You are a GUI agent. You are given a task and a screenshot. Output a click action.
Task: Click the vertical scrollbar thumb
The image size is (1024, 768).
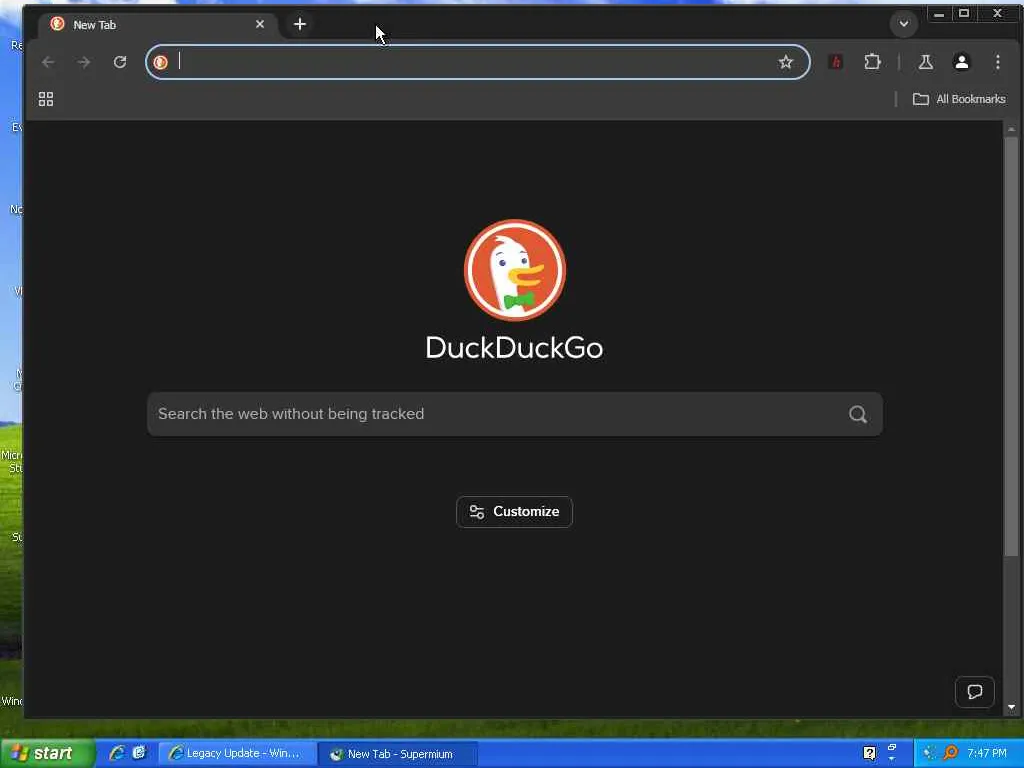[1012, 346]
